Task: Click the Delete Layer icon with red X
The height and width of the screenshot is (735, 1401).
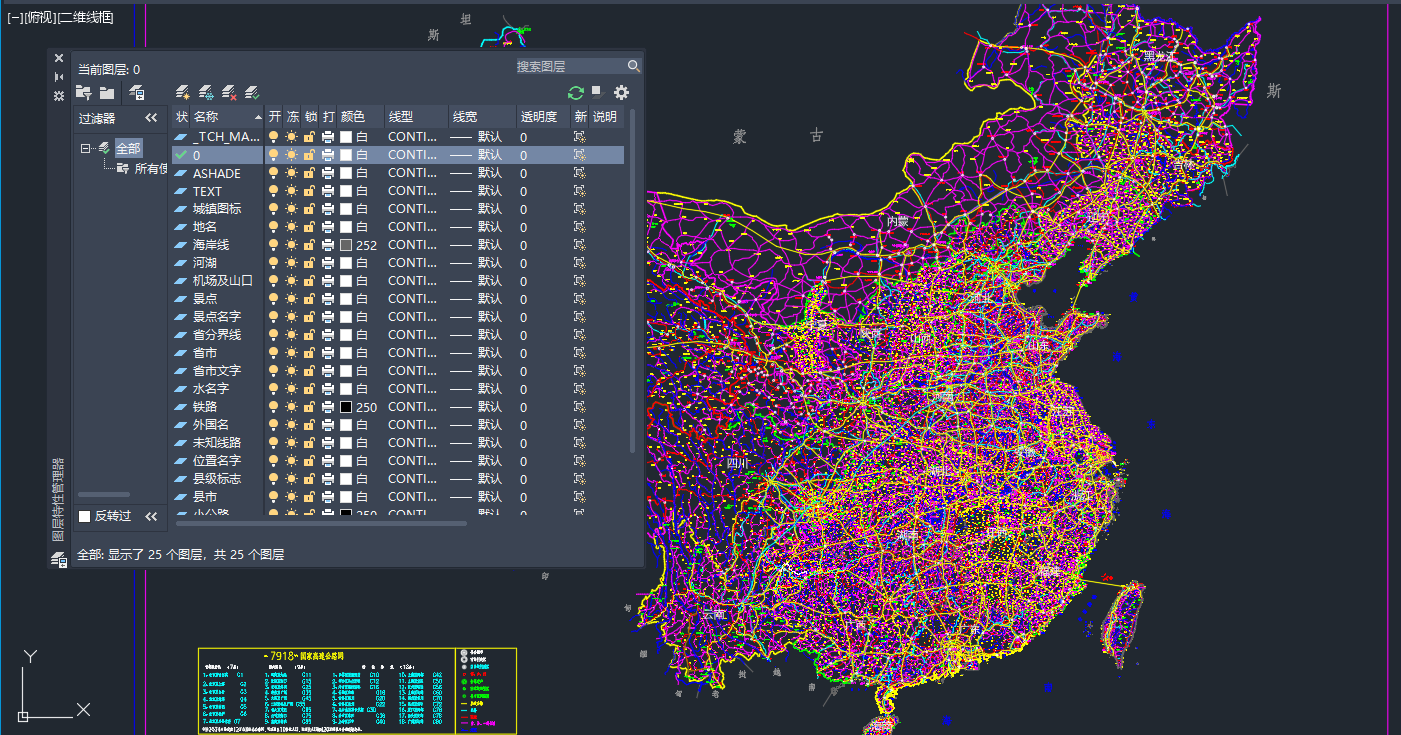Action: click(229, 93)
